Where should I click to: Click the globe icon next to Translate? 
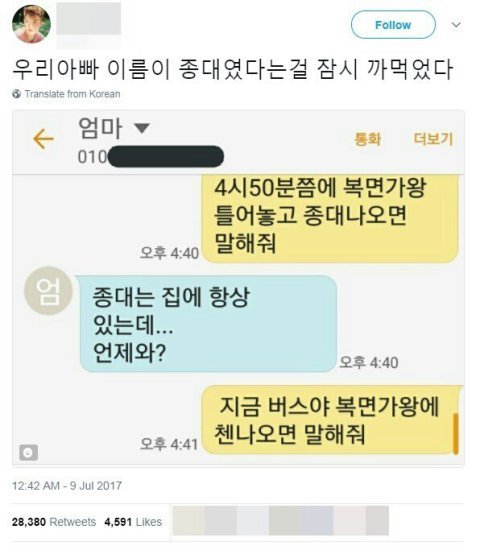(x=16, y=94)
